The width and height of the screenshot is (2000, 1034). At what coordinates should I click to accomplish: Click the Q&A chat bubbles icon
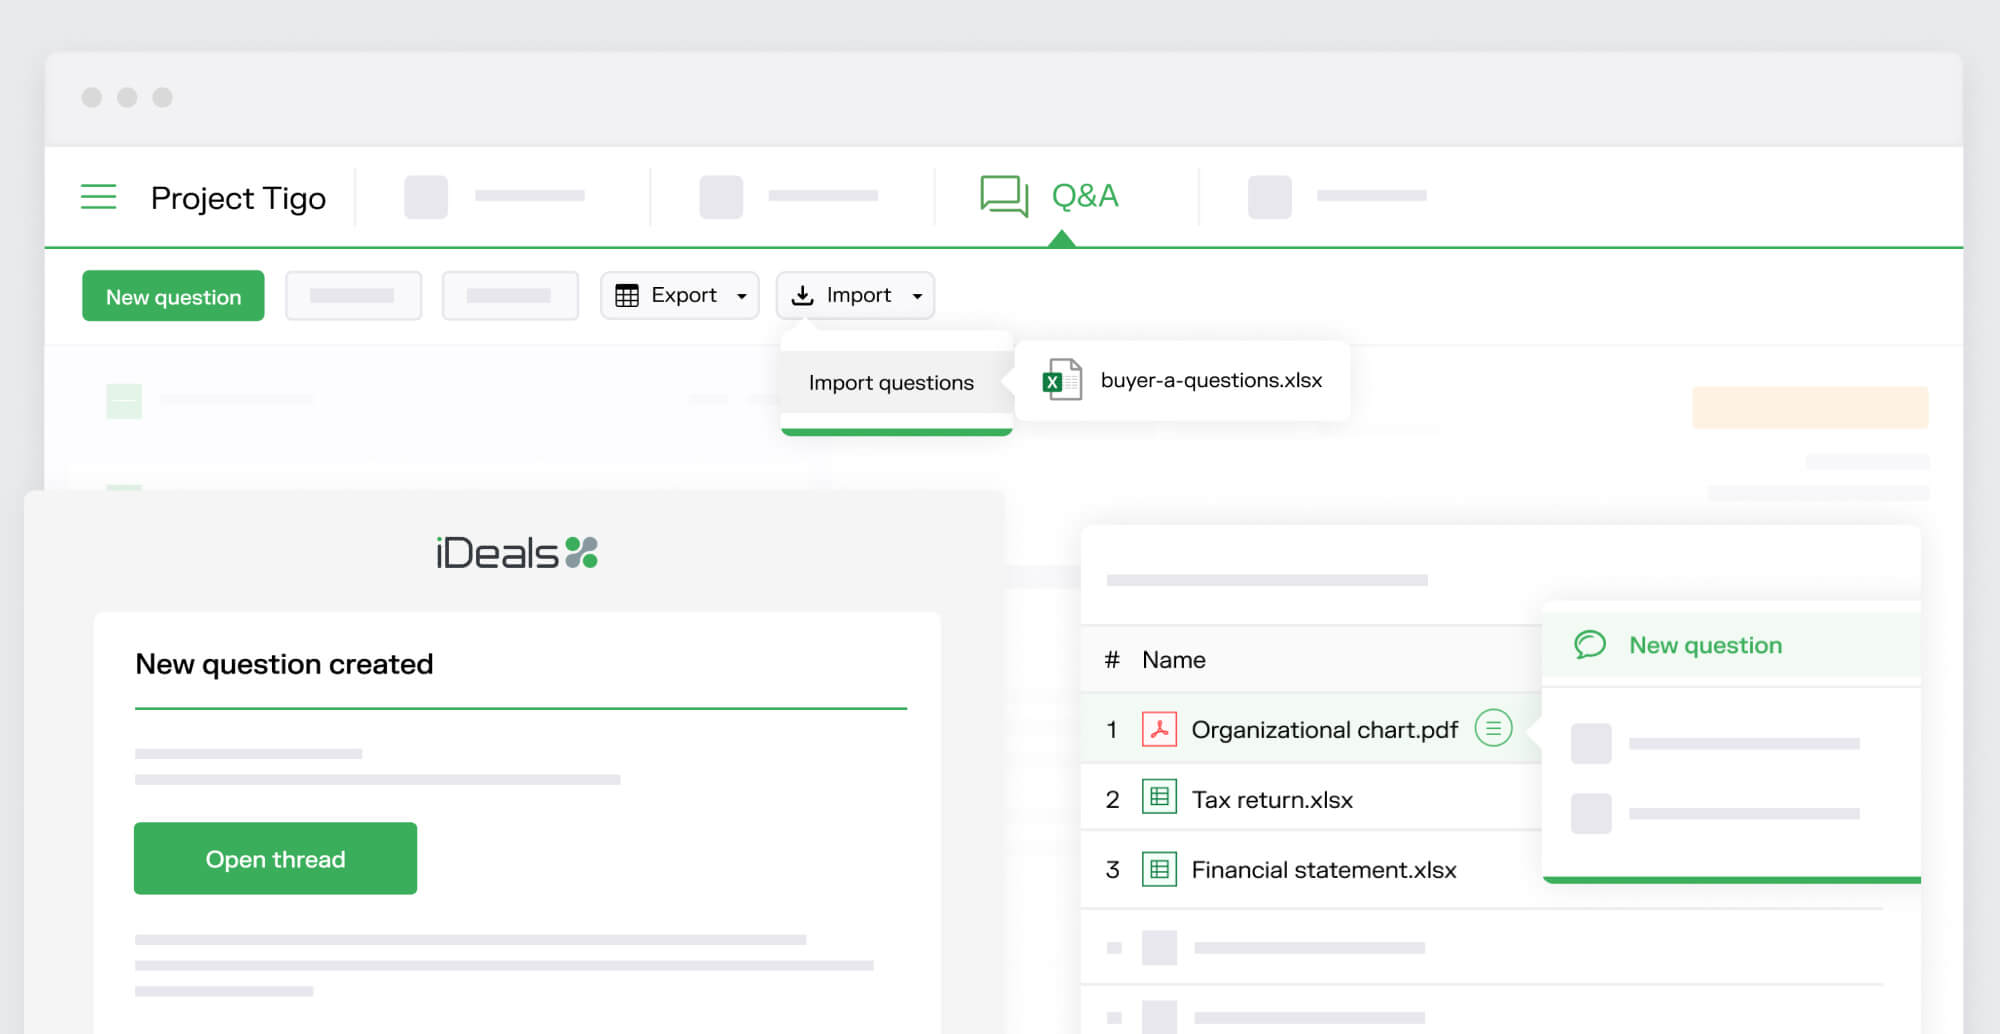tap(1004, 196)
